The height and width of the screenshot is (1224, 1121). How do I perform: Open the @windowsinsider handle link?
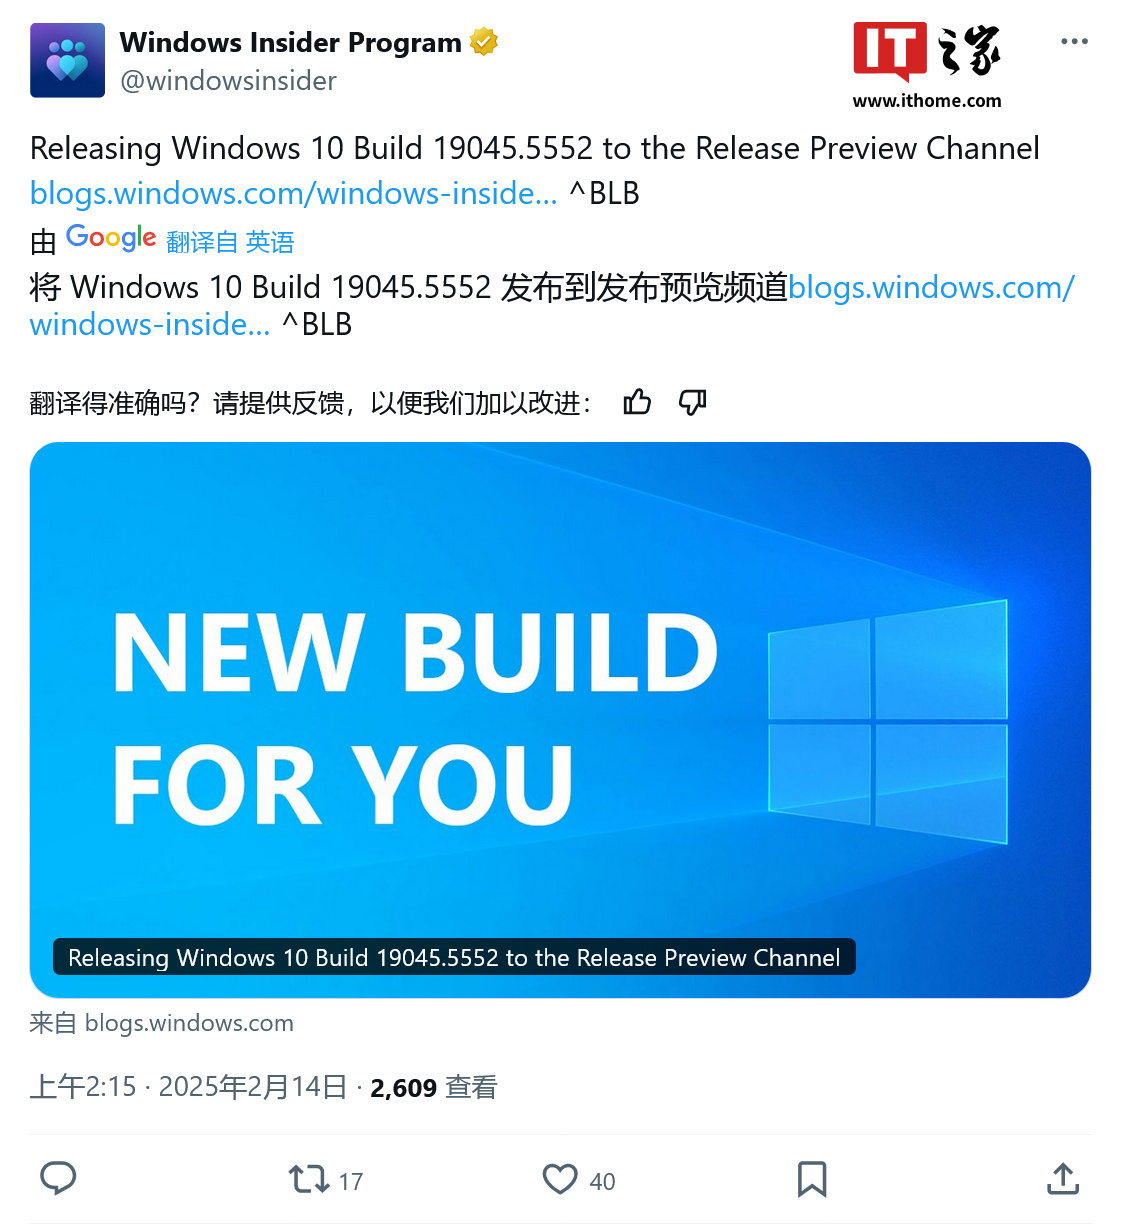click(228, 81)
